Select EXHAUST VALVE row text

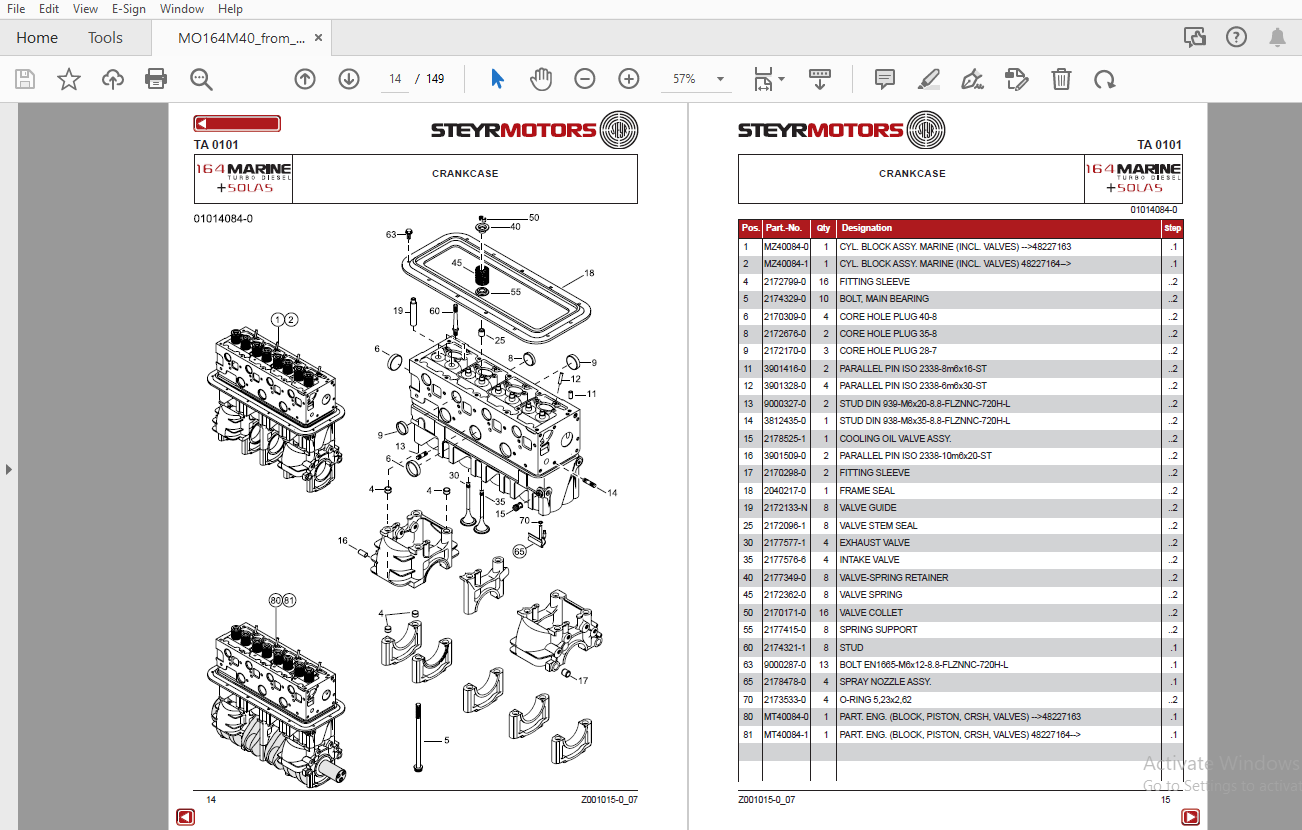click(875, 543)
